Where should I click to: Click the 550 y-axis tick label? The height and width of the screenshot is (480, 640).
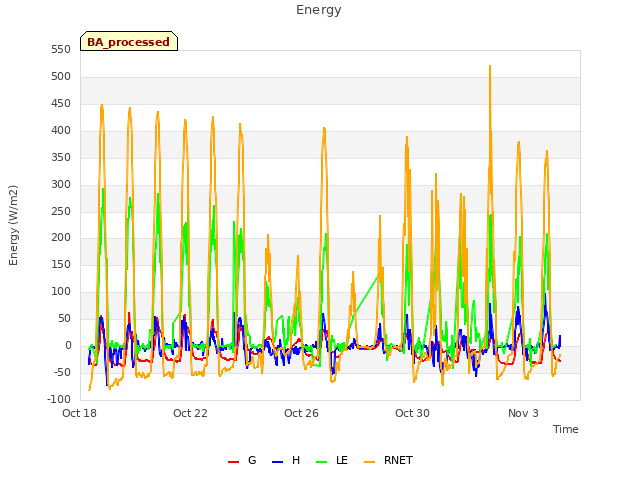click(61, 50)
